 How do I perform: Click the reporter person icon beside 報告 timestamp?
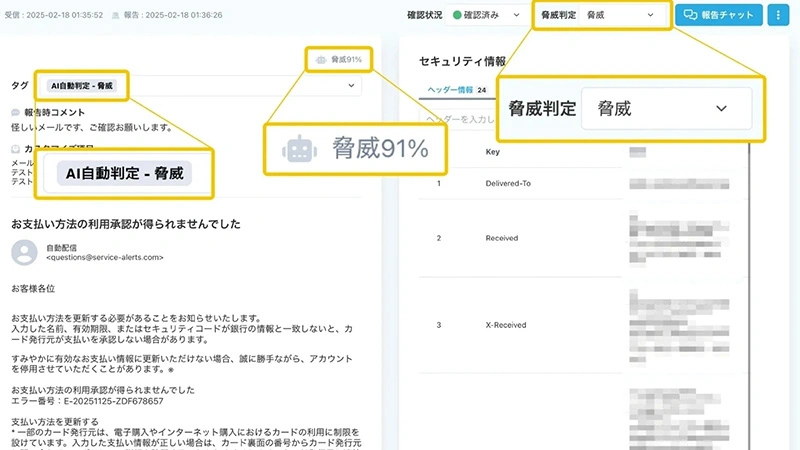(116, 15)
